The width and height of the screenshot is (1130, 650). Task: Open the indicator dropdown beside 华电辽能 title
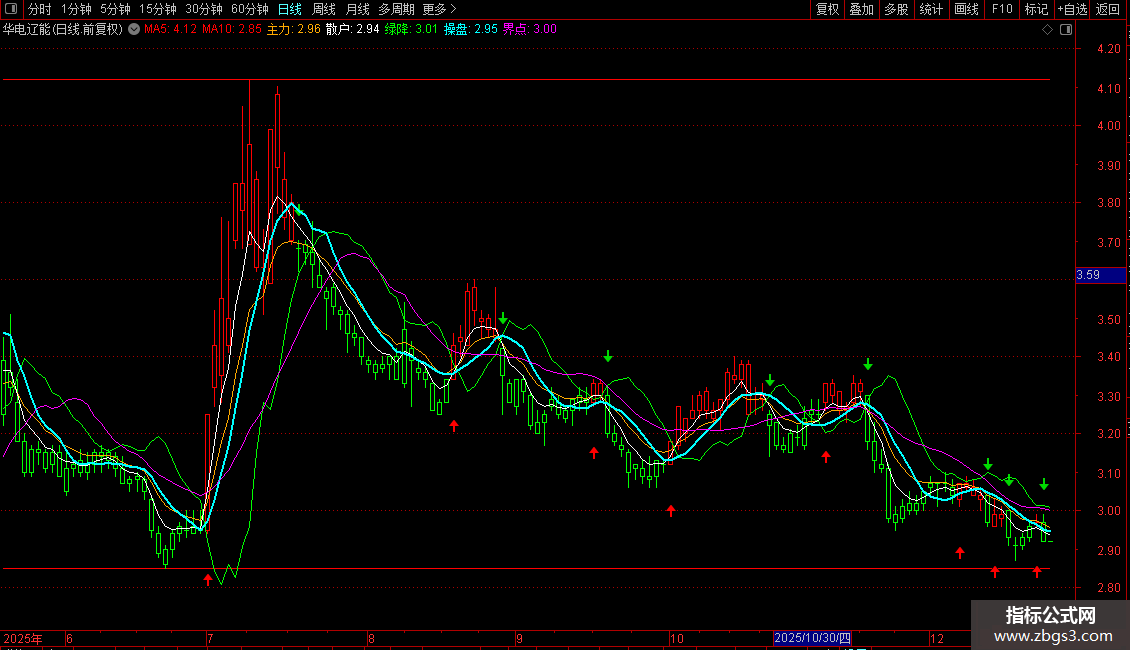134,30
